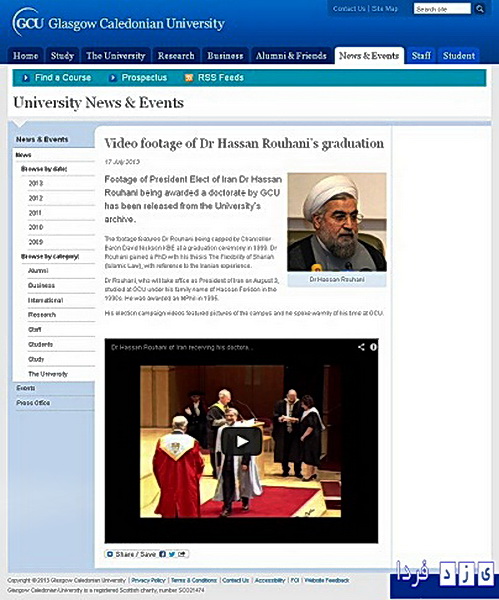
Task: Select the Study category in sidebar
Action: pyautogui.click(x=36, y=359)
